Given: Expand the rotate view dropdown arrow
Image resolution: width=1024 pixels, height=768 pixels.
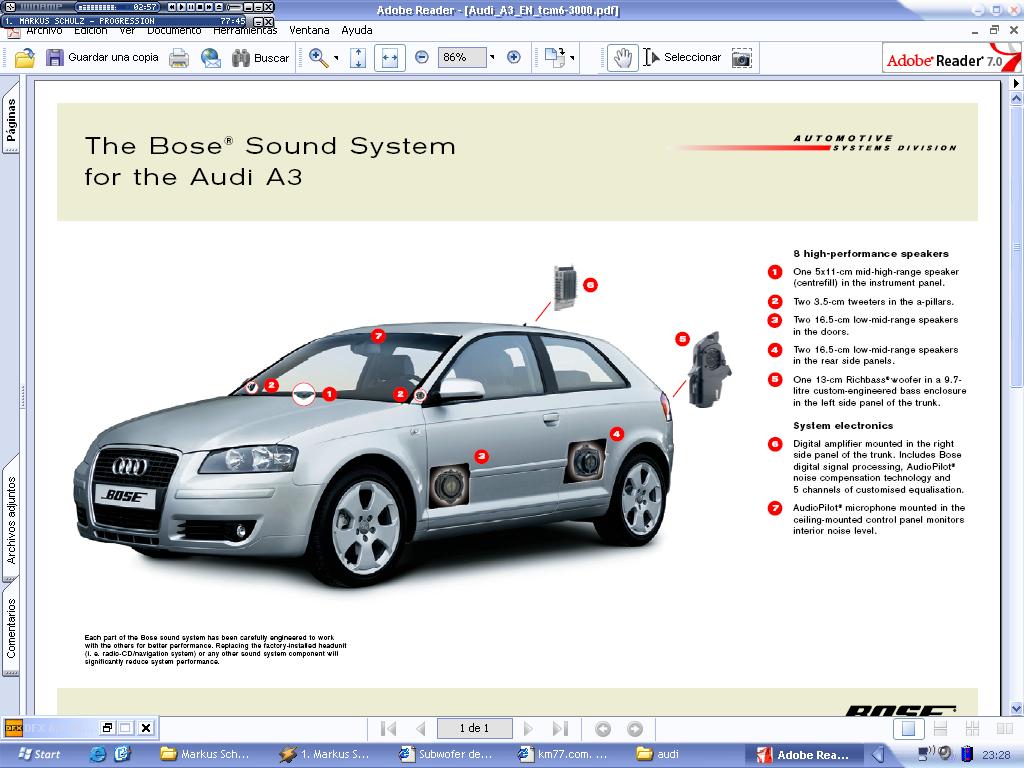Looking at the screenshot, I should 572,58.
